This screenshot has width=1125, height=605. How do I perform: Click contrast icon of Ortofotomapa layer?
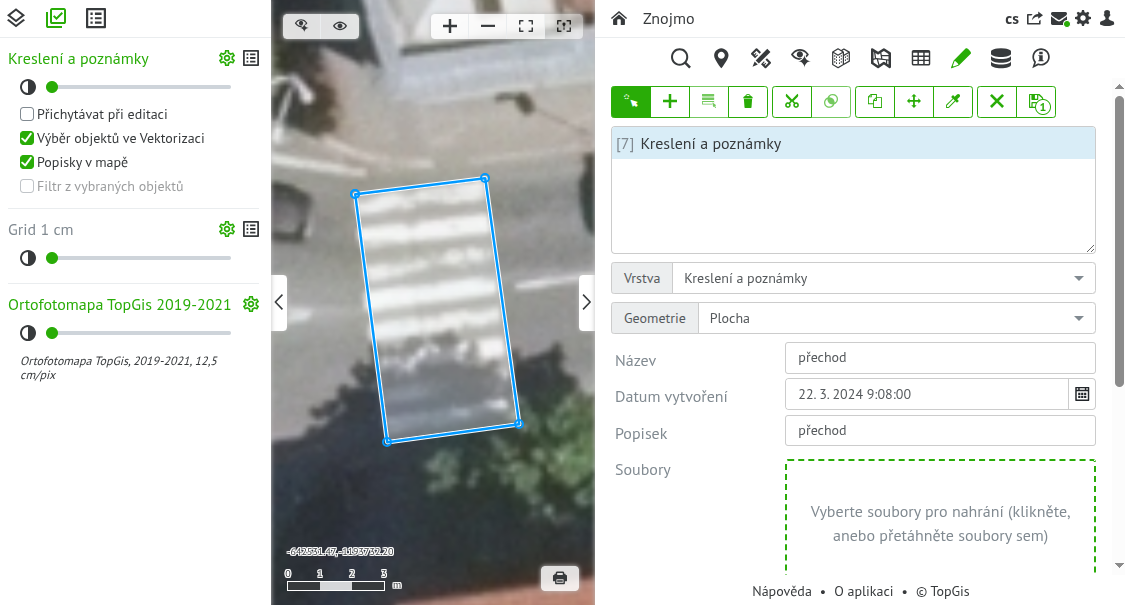tap(28, 333)
